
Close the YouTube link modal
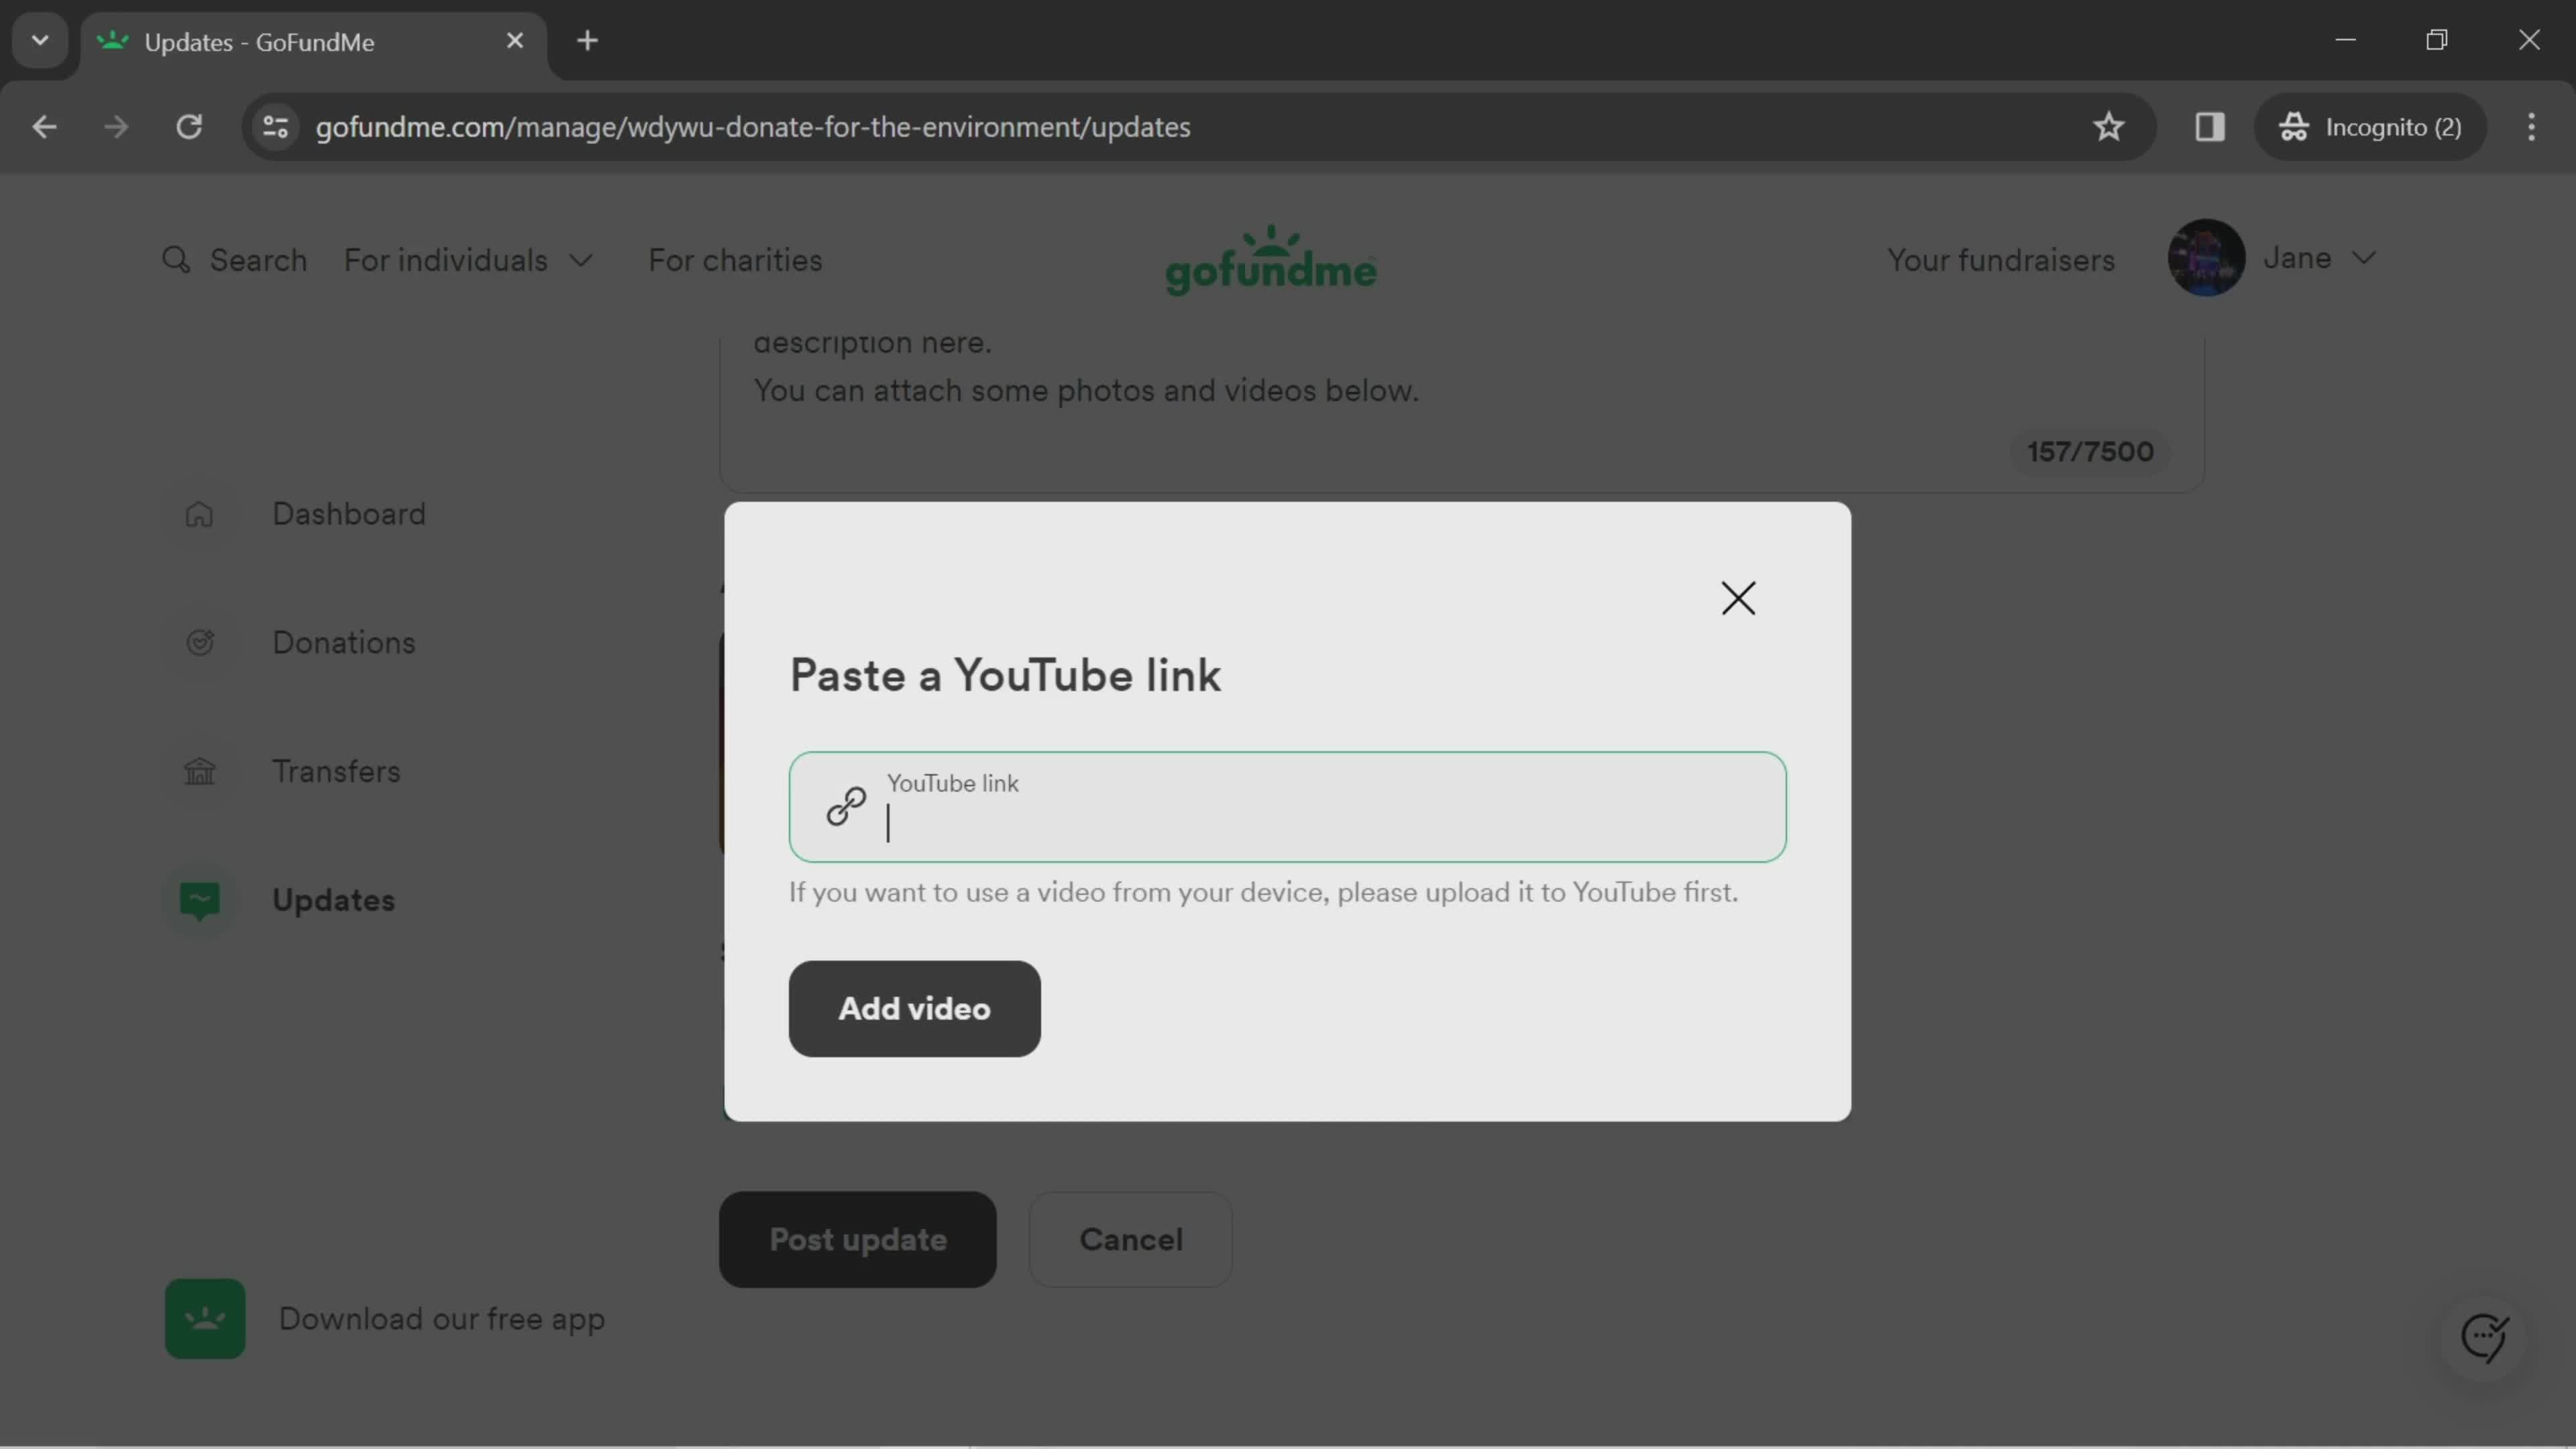point(1741,596)
